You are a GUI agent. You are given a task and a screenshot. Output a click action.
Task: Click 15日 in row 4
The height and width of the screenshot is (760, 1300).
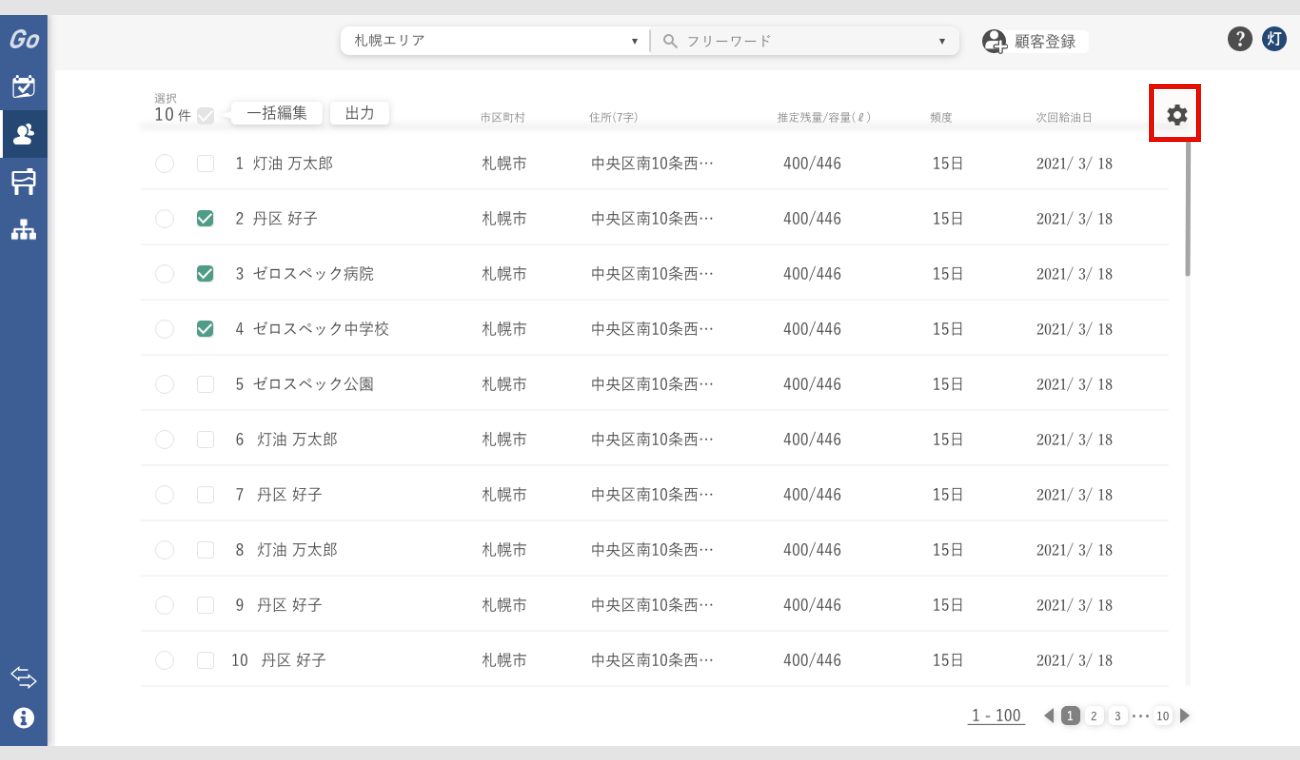(x=948, y=328)
